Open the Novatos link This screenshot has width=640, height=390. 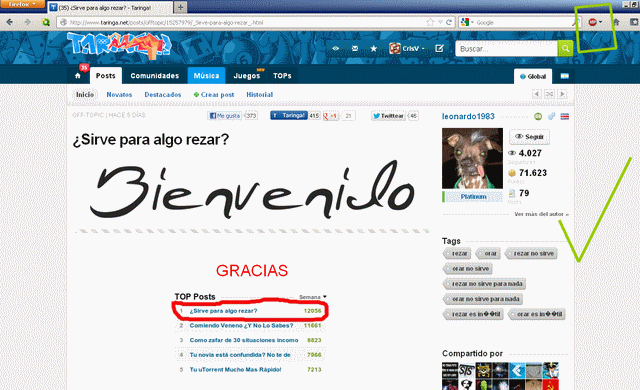119,95
